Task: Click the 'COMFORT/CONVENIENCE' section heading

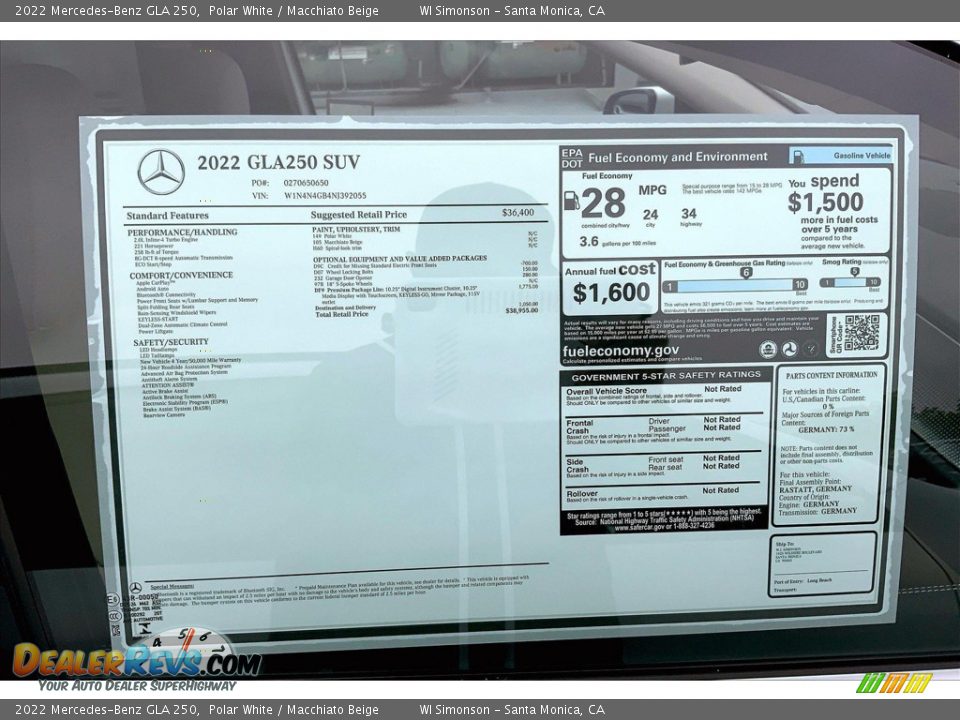Action: pos(181,276)
